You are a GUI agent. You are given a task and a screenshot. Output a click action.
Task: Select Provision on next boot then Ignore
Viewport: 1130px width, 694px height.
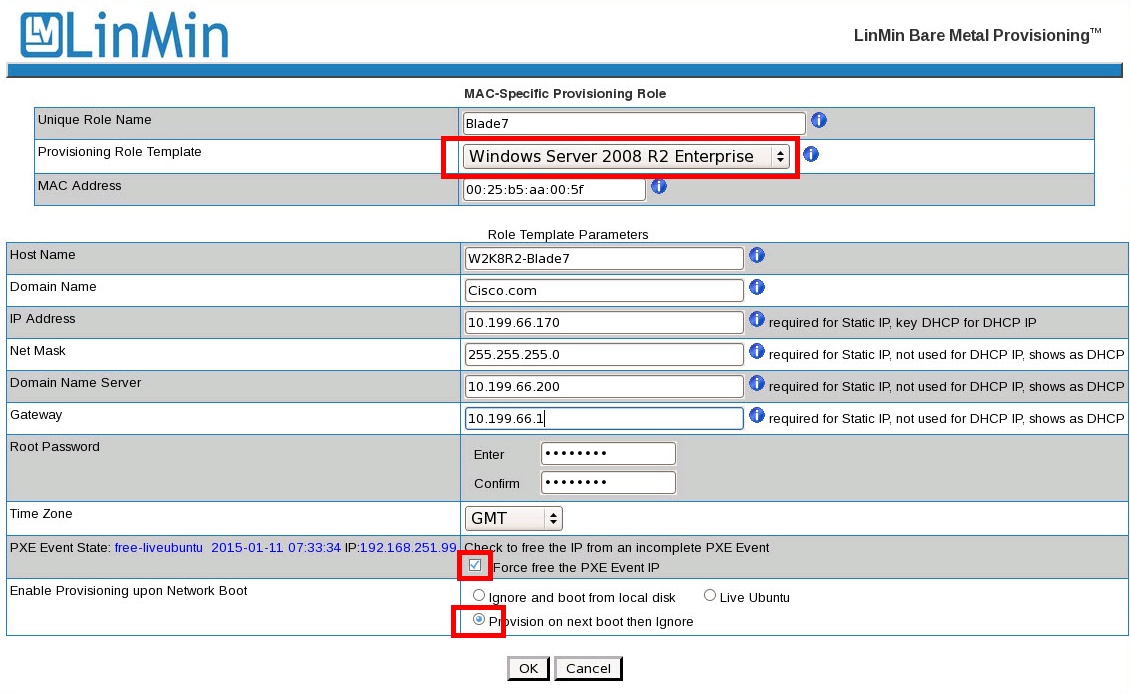tap(479, 620)
